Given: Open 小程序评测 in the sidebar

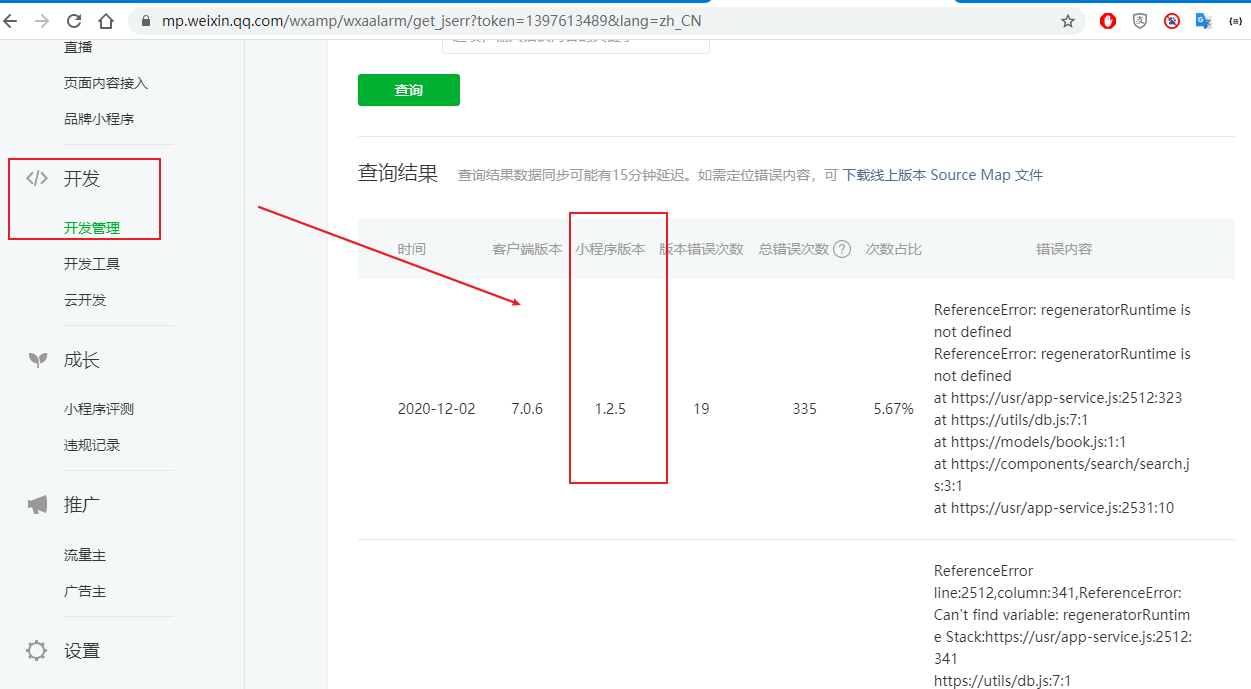Looking at the screenshot, I should 99,409.
